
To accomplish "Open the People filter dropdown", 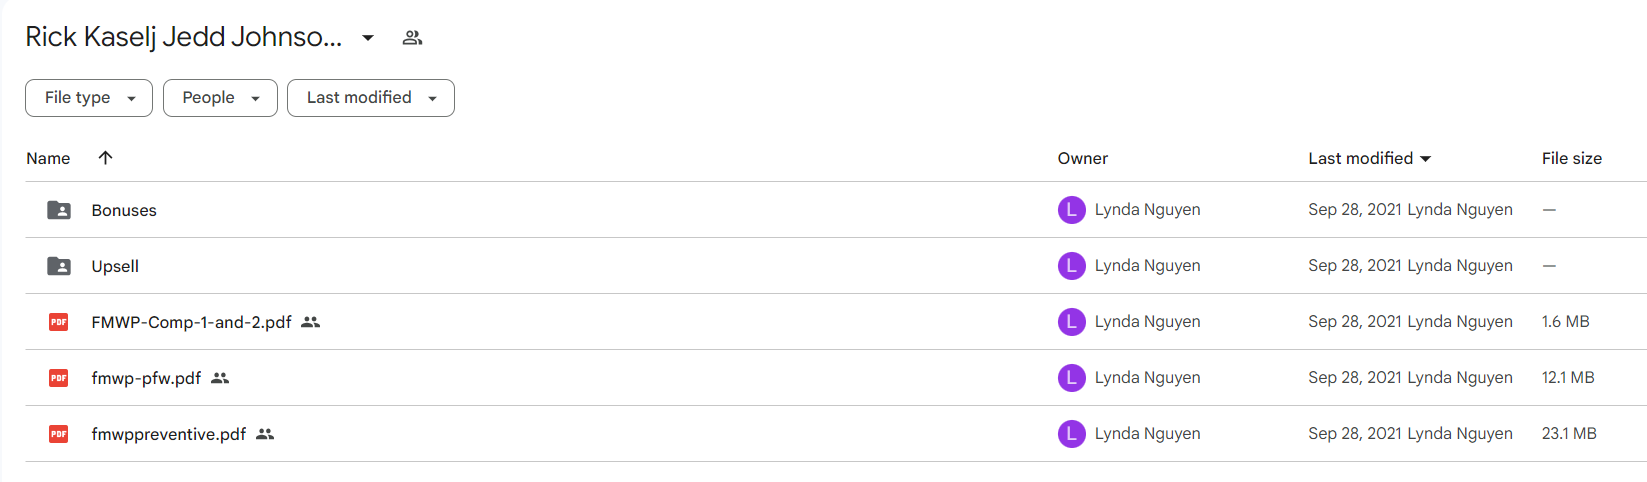I will pyautogui.click(x=220, y=98).
